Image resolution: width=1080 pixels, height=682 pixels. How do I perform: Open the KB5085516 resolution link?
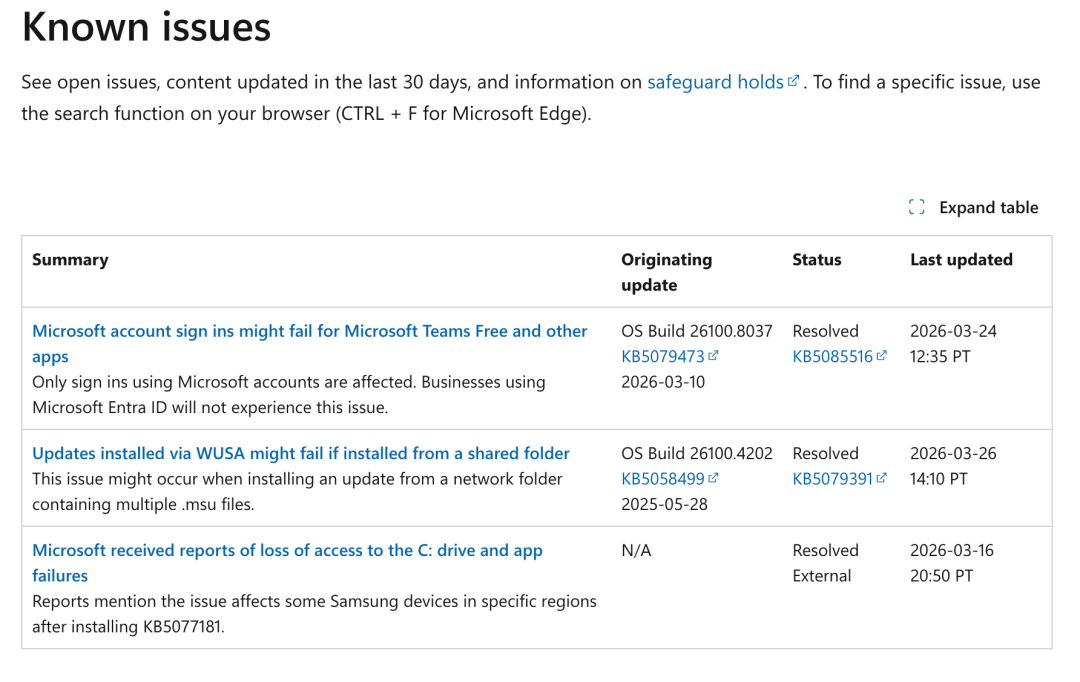pos(830,355)
